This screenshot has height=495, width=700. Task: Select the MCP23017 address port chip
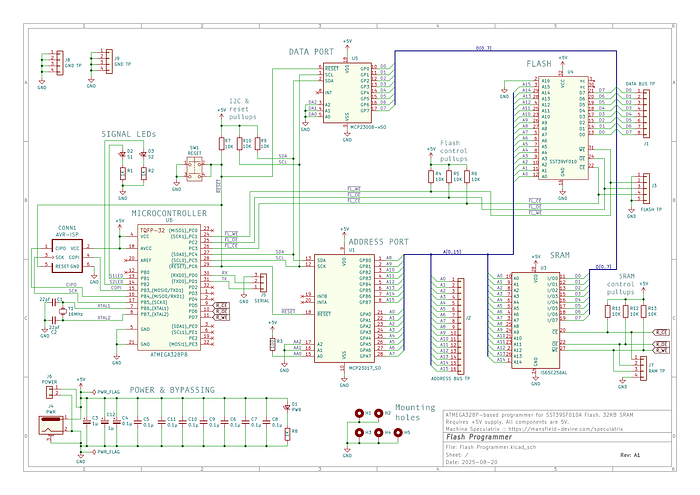click(346, 308)
